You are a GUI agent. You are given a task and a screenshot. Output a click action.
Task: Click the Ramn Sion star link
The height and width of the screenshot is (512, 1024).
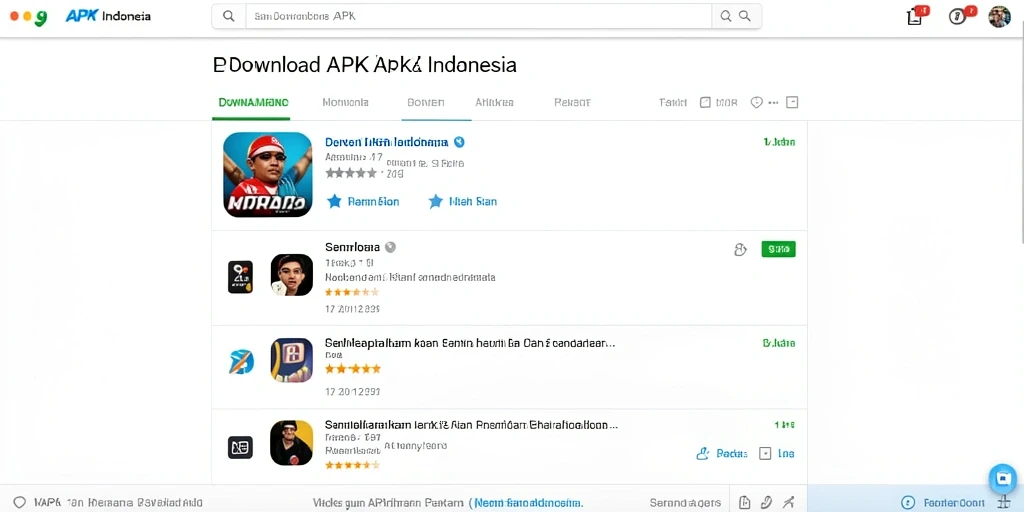click(x=363, y=201)
